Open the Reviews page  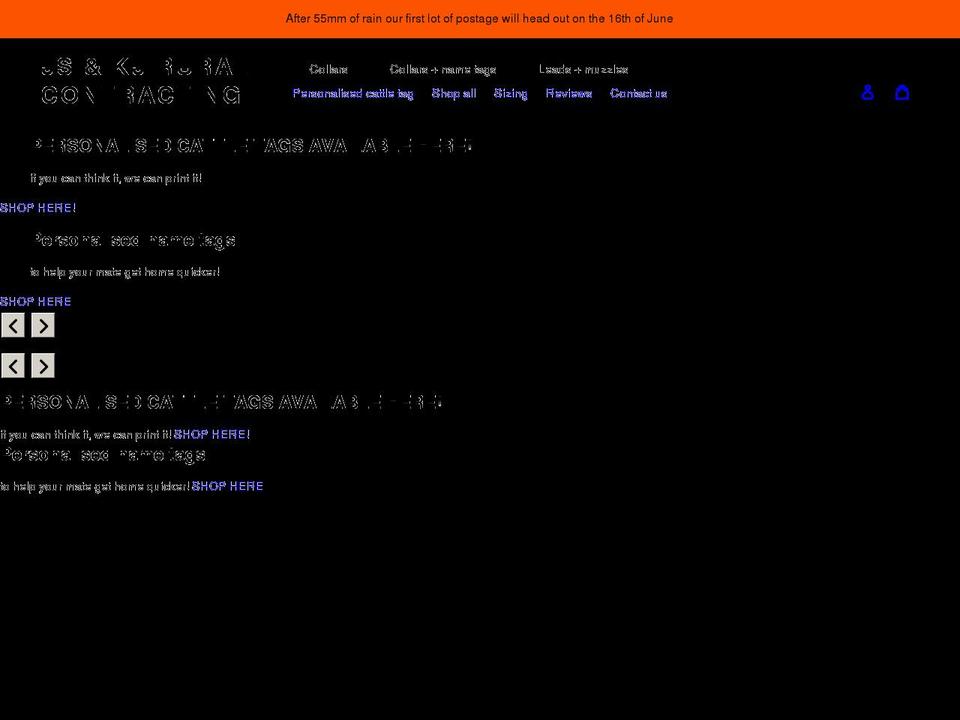tap(568, 93)
